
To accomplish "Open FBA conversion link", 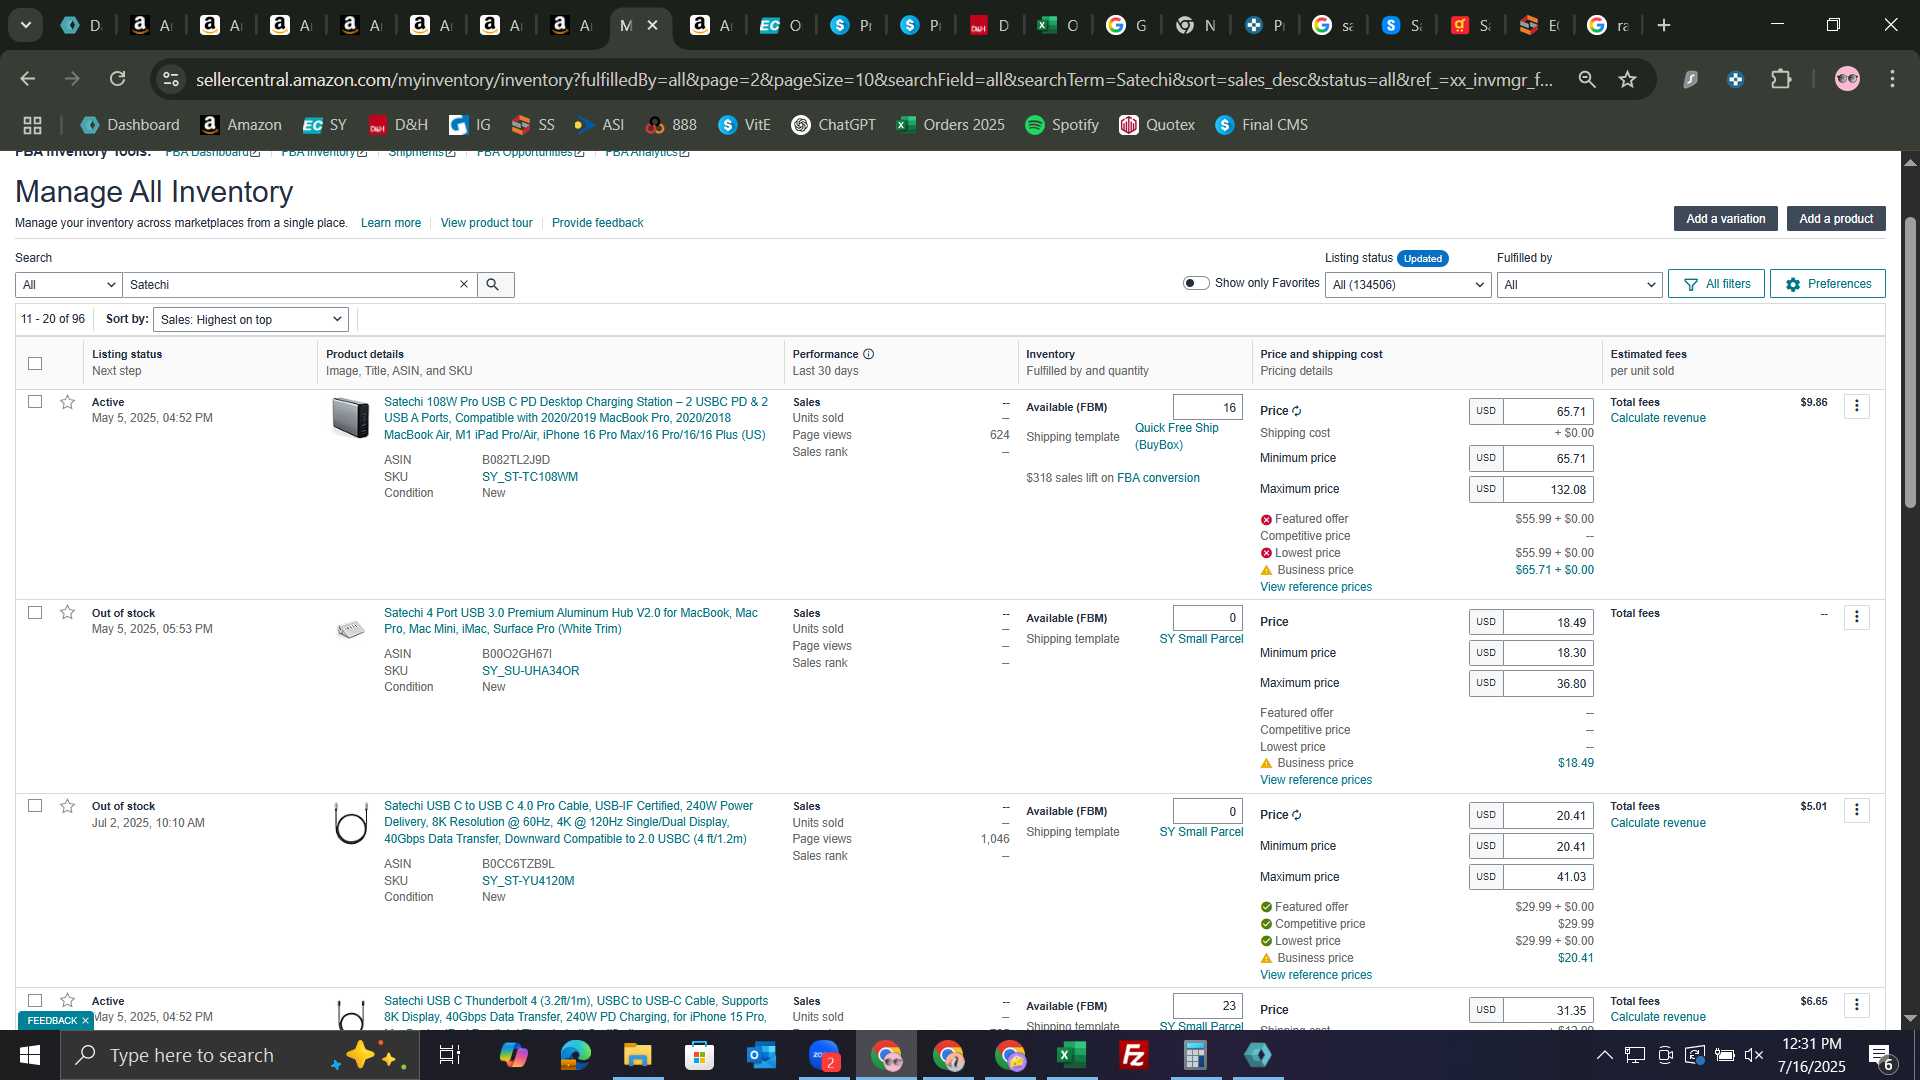I will [x=1158, y=478].
